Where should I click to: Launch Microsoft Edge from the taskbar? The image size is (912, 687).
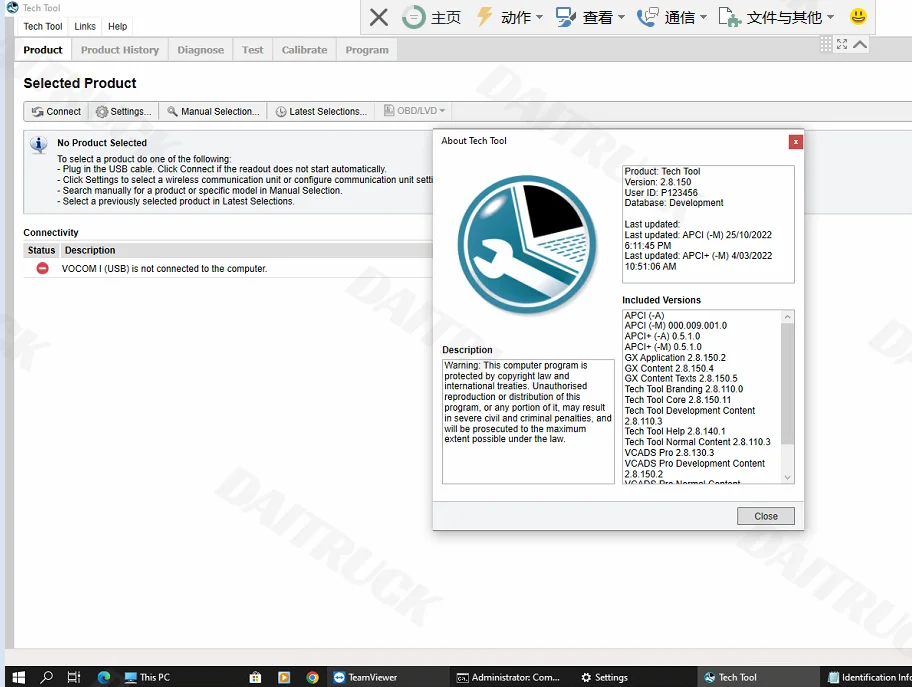coord(104,677)
